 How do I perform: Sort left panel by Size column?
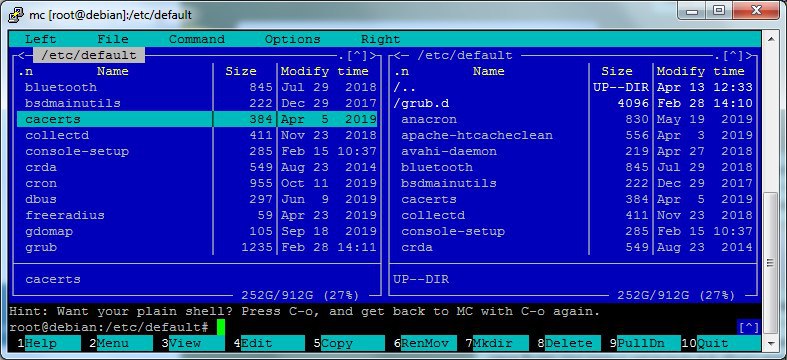click(241, 71)
